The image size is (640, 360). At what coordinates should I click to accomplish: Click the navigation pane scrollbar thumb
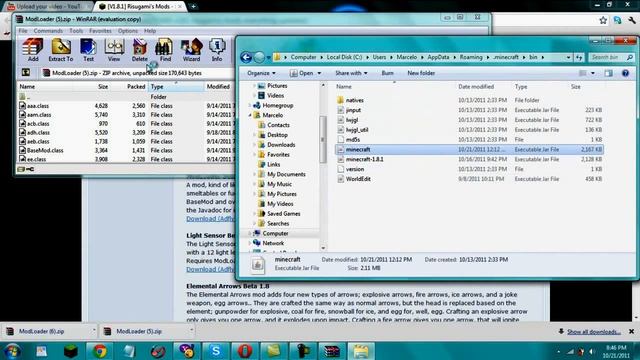pos(323,140)
